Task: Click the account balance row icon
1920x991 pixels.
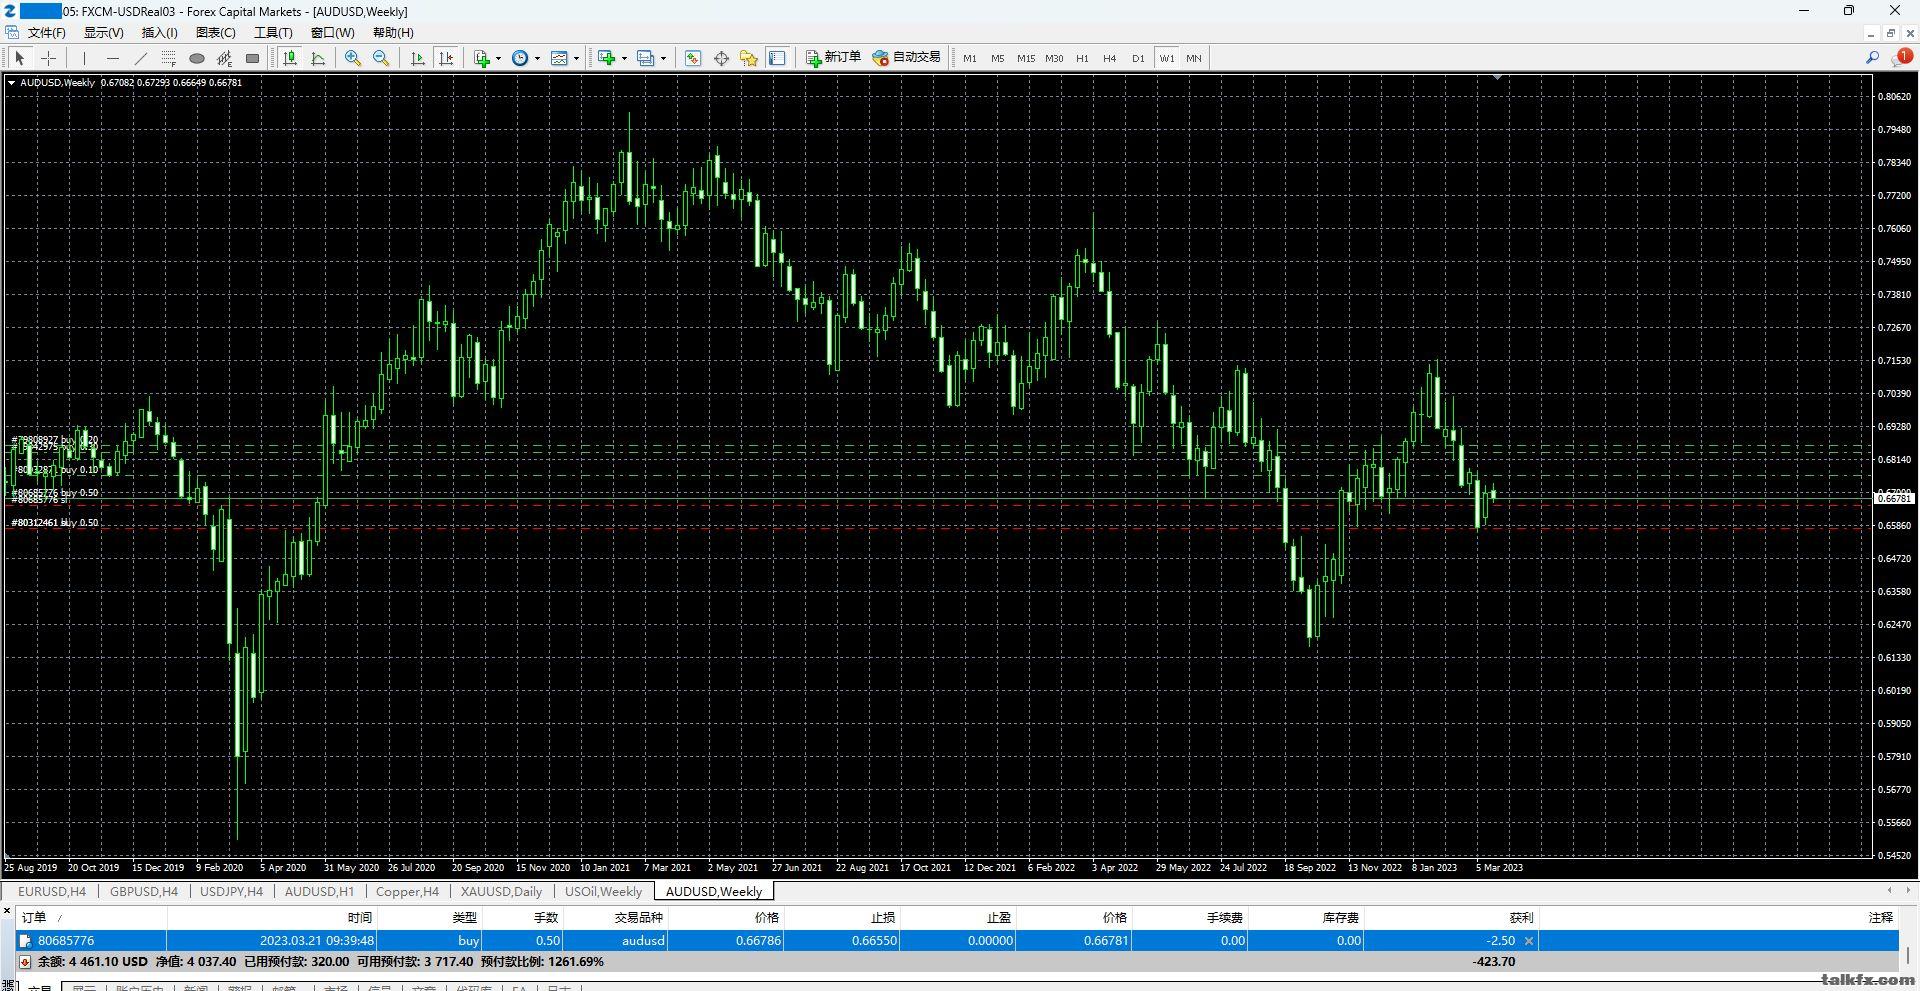Action: pos(25,962)
